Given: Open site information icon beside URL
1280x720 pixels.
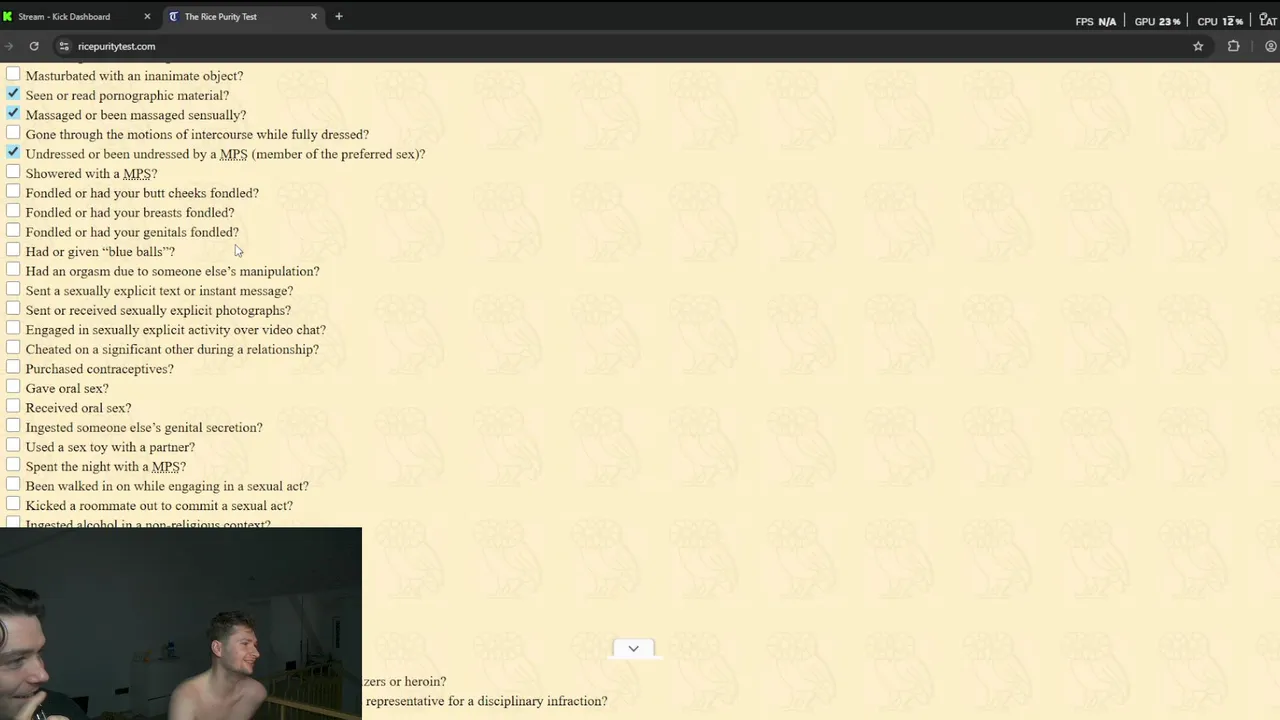Looking at the screenshot, I should coord(64,46).
